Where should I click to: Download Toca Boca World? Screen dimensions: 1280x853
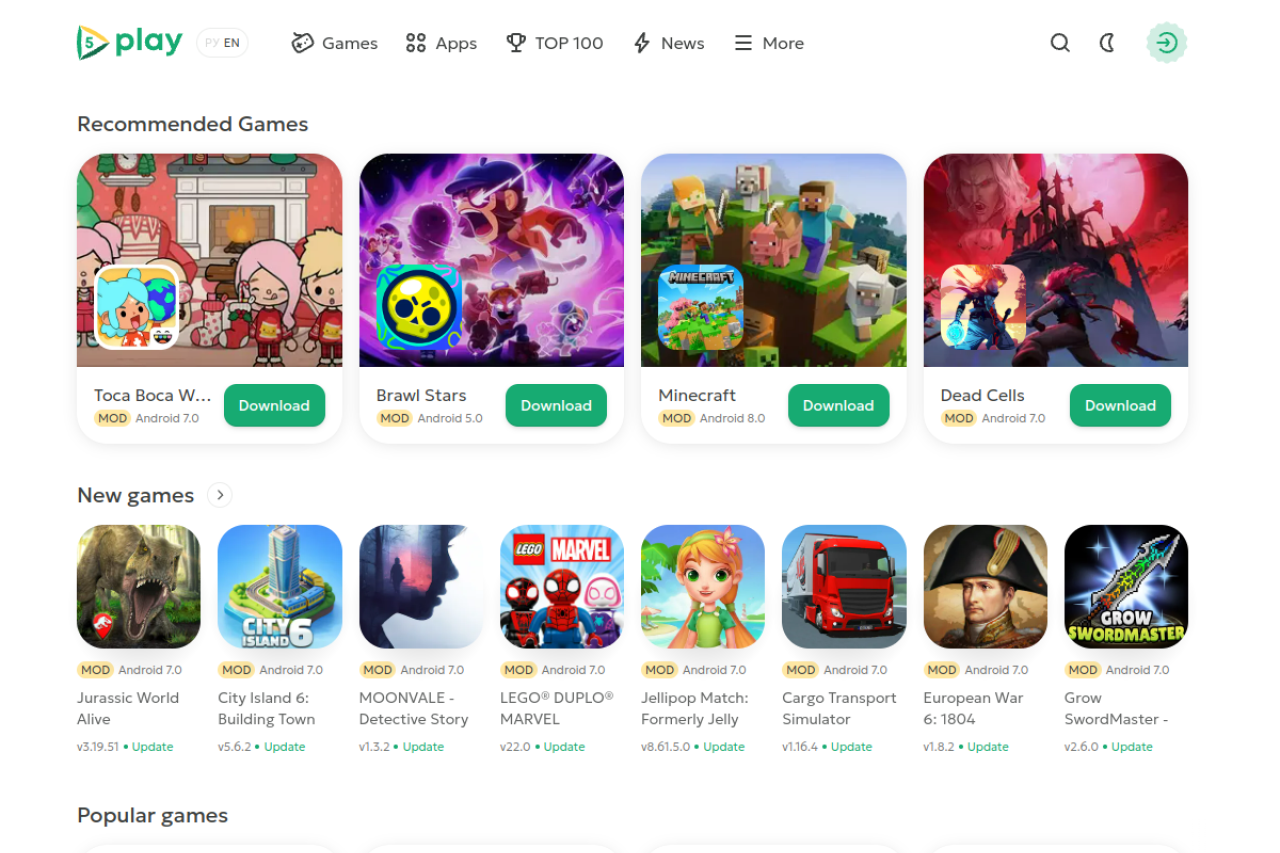point(274,405)
